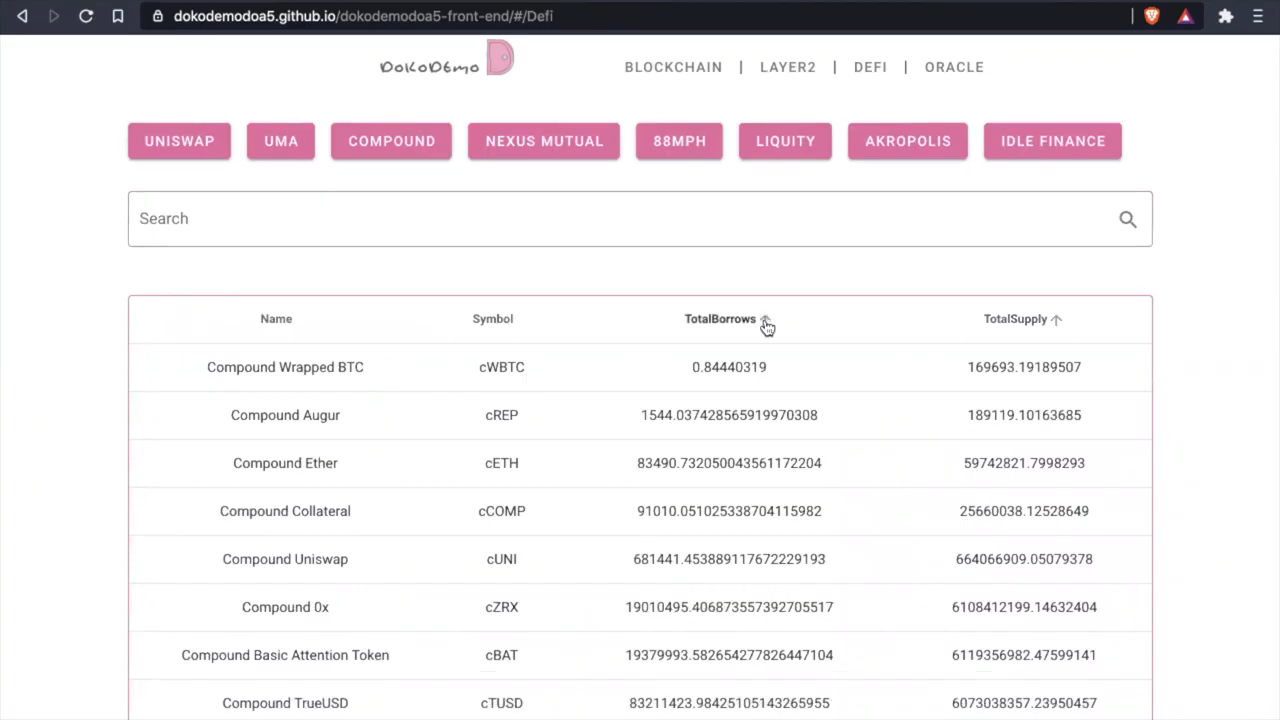Select the Compound TrueUSD row name
Screen dimensions: 1280x720
[x=285, y=703]
